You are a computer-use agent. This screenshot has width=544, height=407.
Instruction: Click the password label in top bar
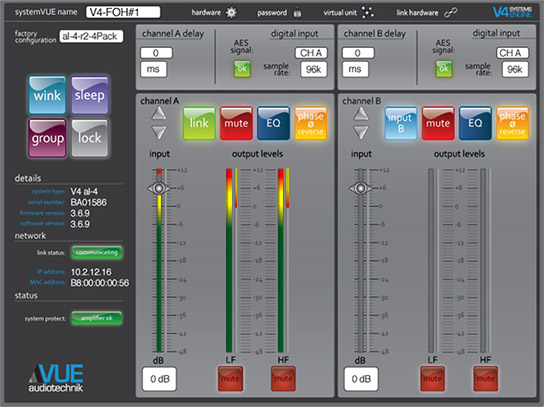[272, 13]
